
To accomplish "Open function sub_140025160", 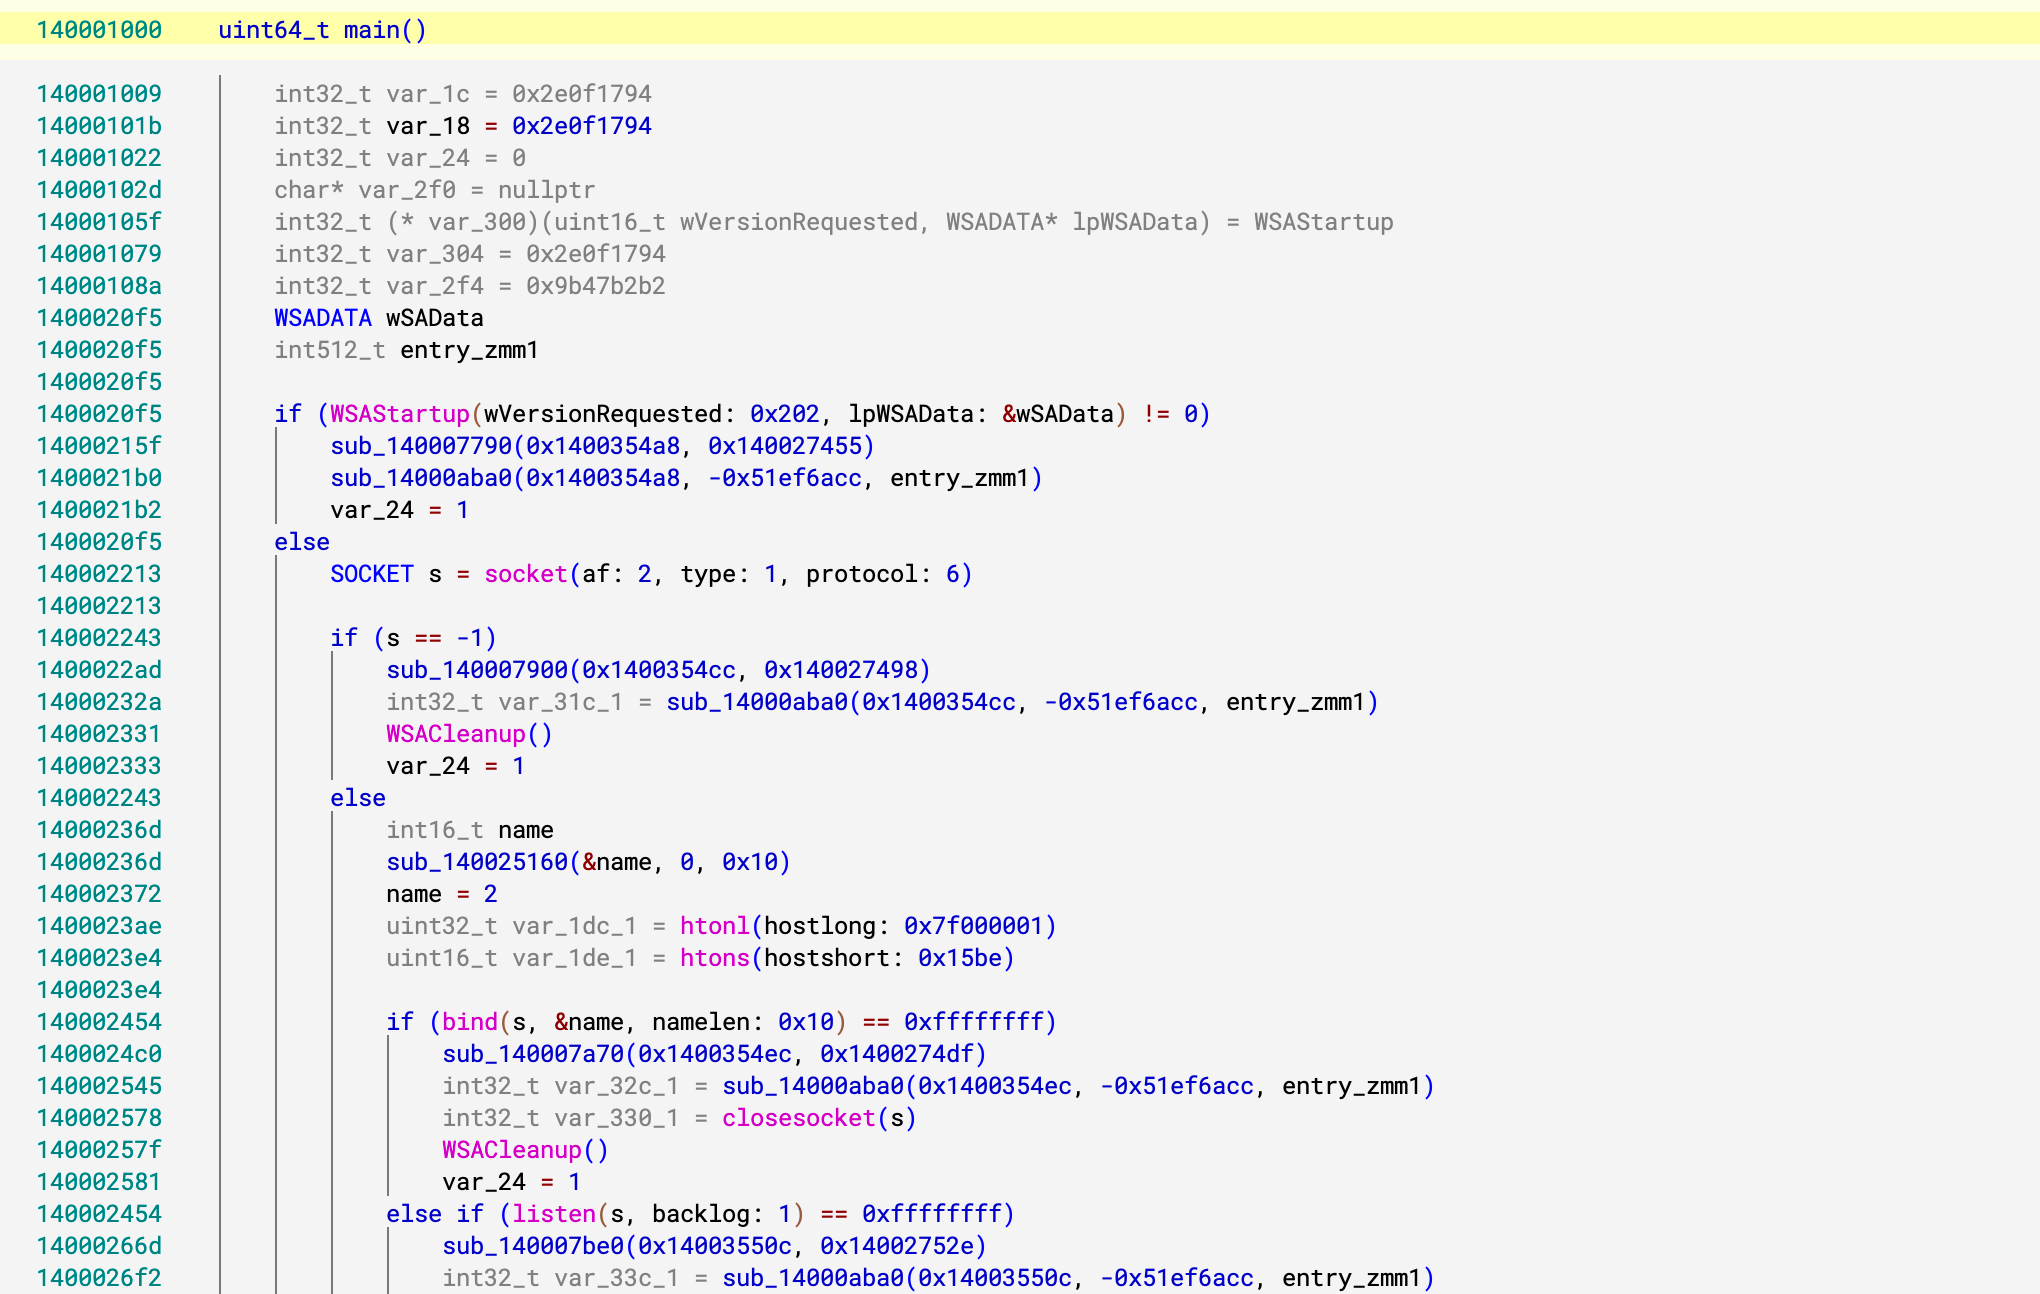I will [477, 862].
